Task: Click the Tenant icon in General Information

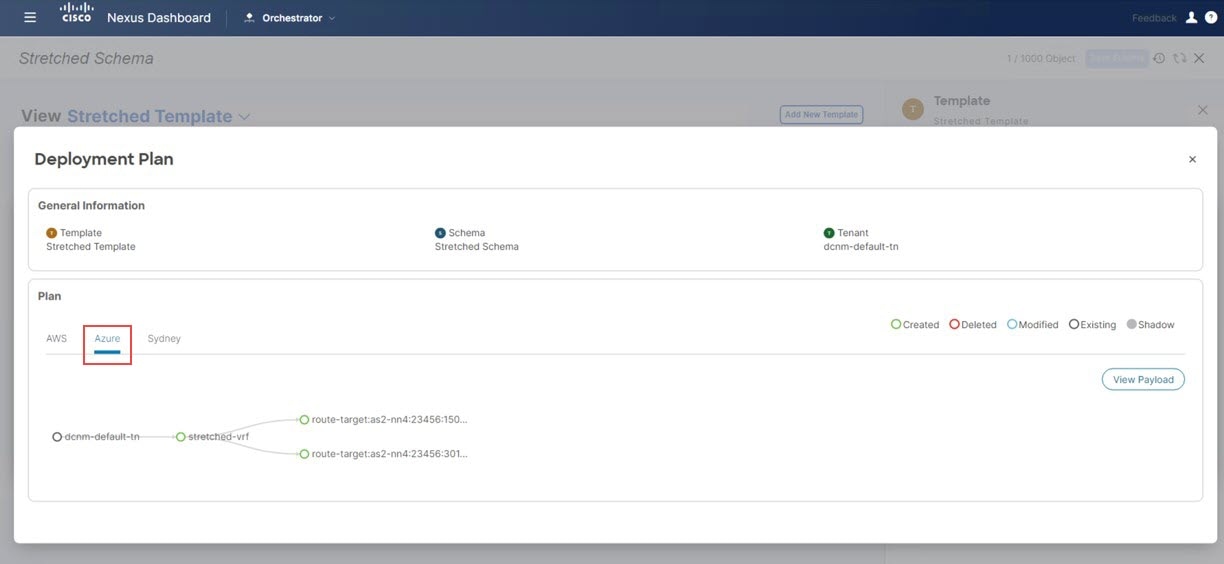Action: click(829, 233)
